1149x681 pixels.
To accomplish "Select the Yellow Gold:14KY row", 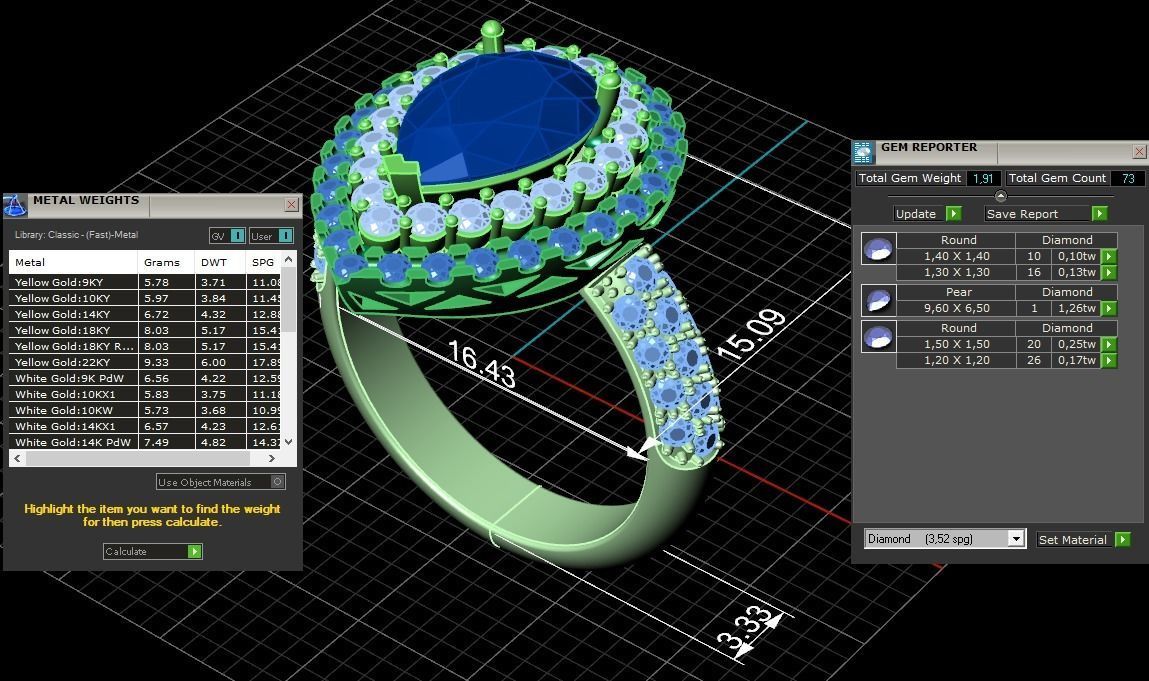I will point(145,314).
